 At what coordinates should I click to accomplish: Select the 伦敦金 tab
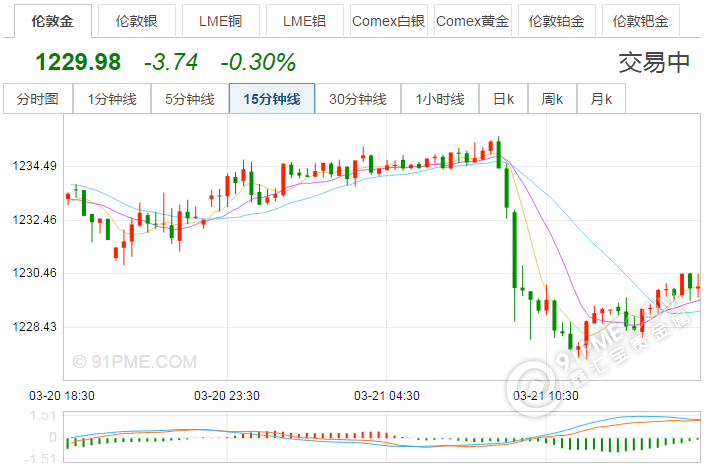pos(53,21)
